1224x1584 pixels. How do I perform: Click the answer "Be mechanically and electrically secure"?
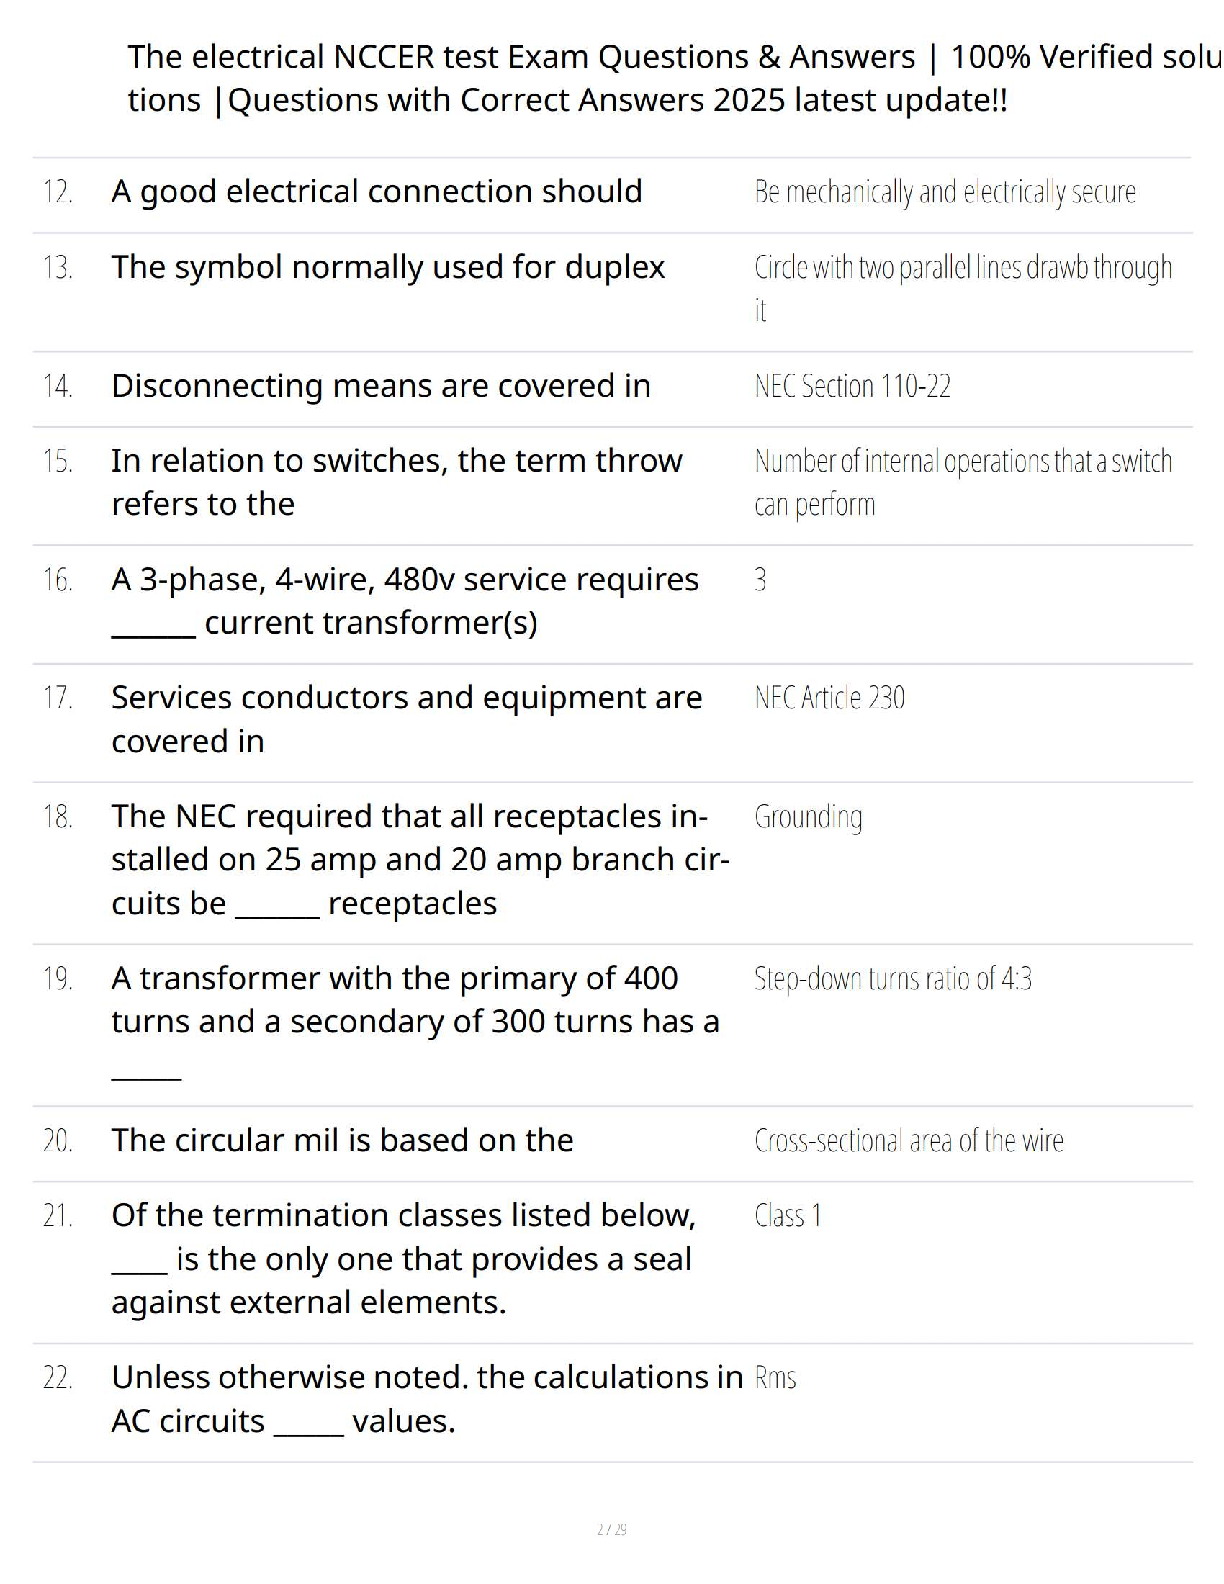(944, 191)
